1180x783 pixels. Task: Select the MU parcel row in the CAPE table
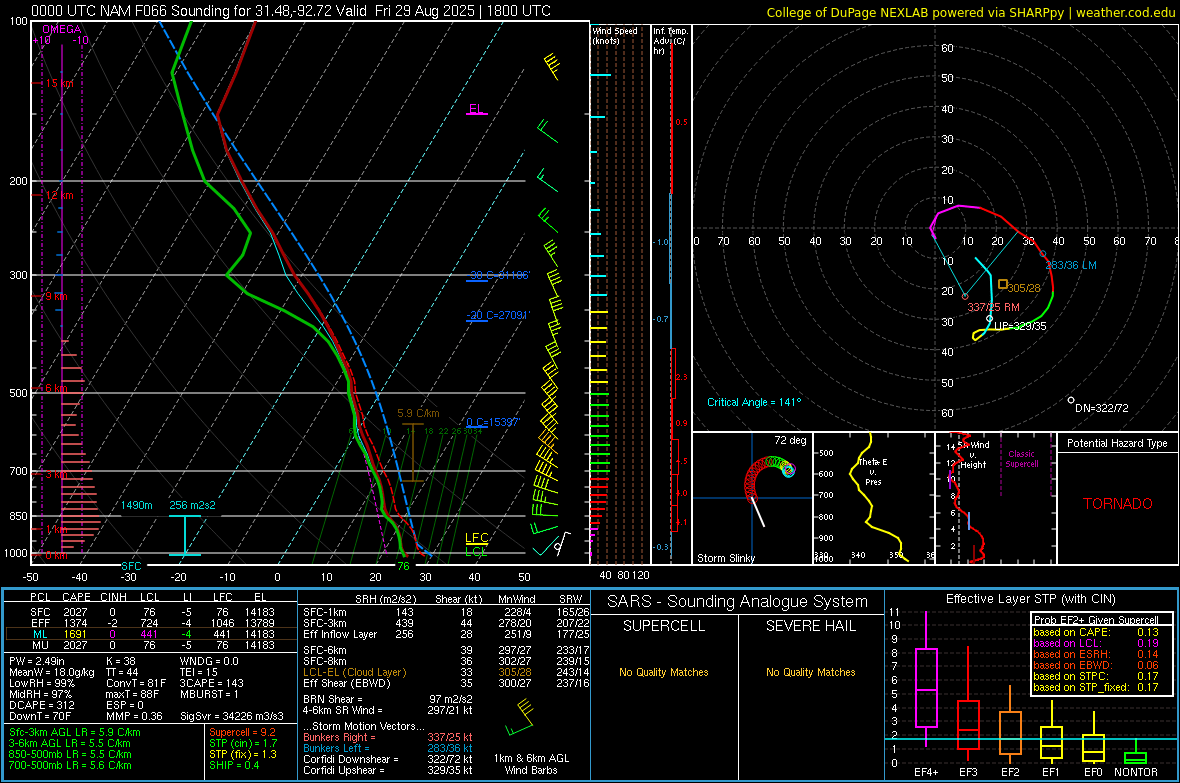pyautogui.click(x=151, y=645)
